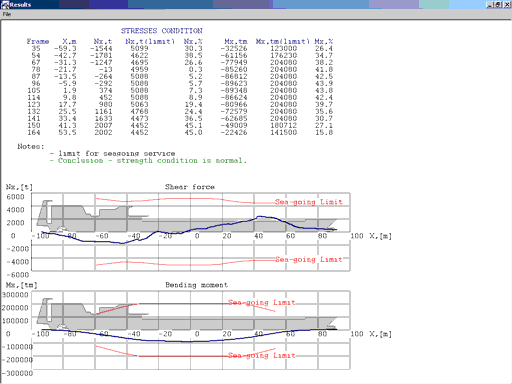Click the Results window title icon
Image resolution: width=512 pixels, height=384 pixels.
[5, 5]
